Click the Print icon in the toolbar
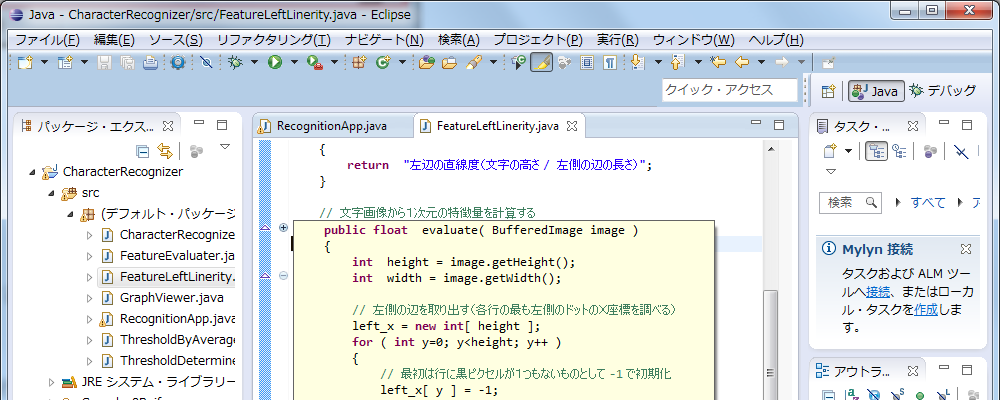The image size is (1000, 400). coord(150,62)
